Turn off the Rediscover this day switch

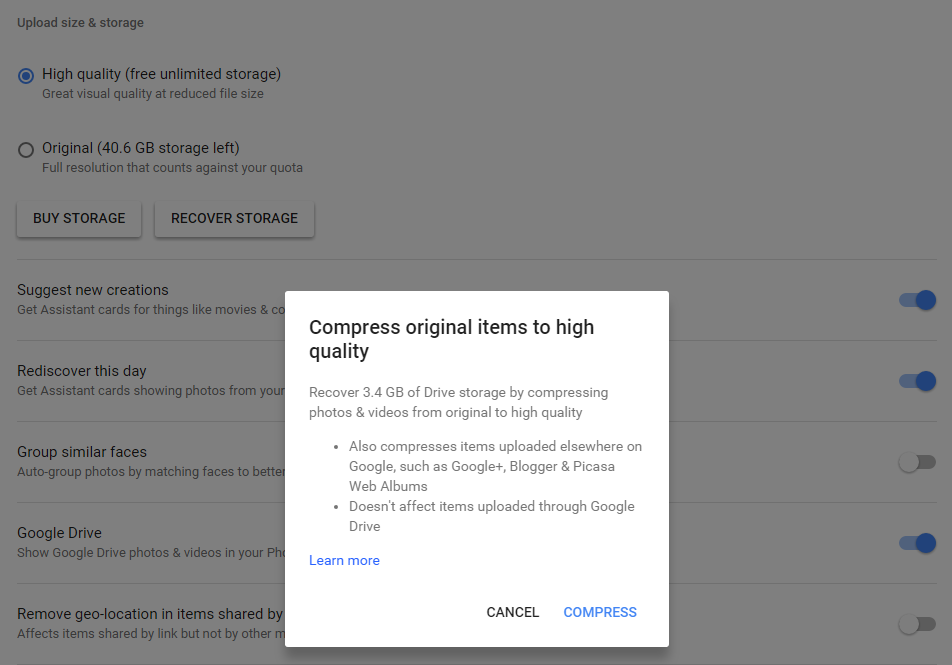(x=916, y=381)
